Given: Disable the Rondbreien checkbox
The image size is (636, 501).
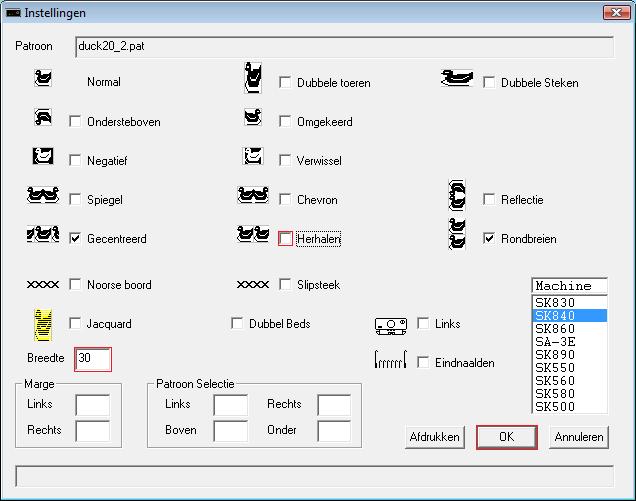Looking at the screenshot, I should coord(490,239).
